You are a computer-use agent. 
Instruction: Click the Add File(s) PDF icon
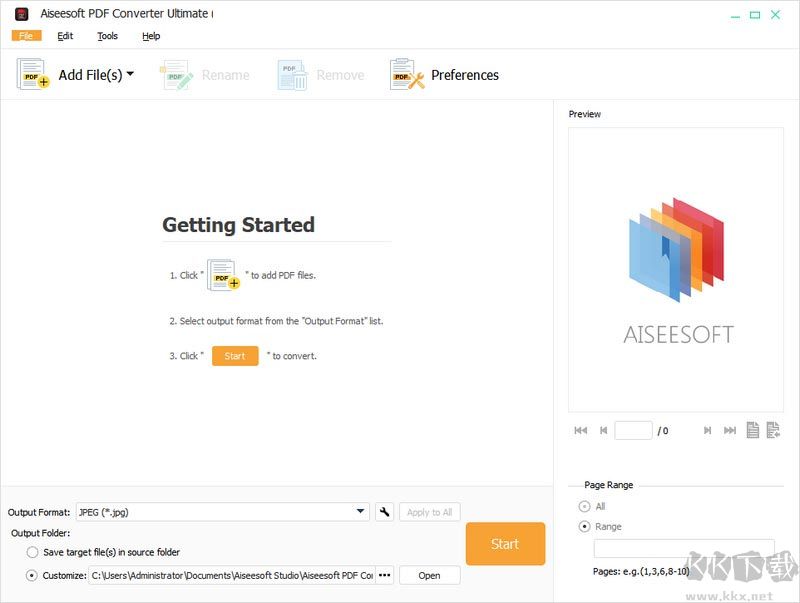coord(32,75)
